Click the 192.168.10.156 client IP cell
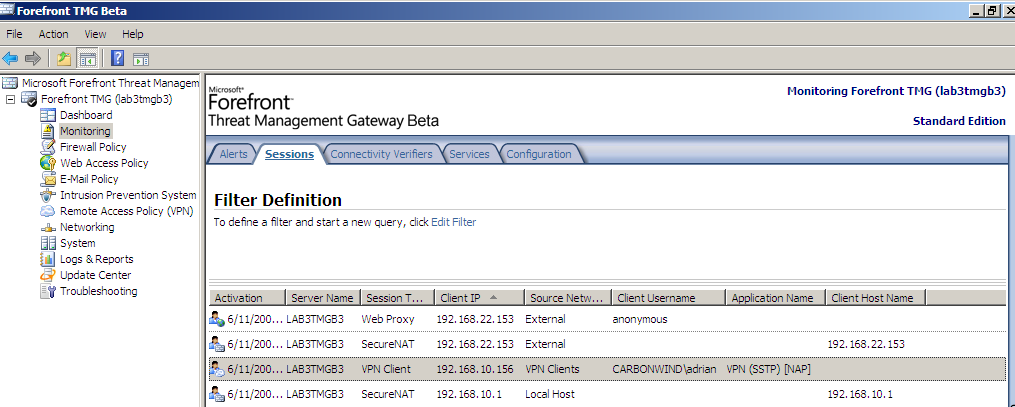Screen dimensions: 1015x407 475,369
